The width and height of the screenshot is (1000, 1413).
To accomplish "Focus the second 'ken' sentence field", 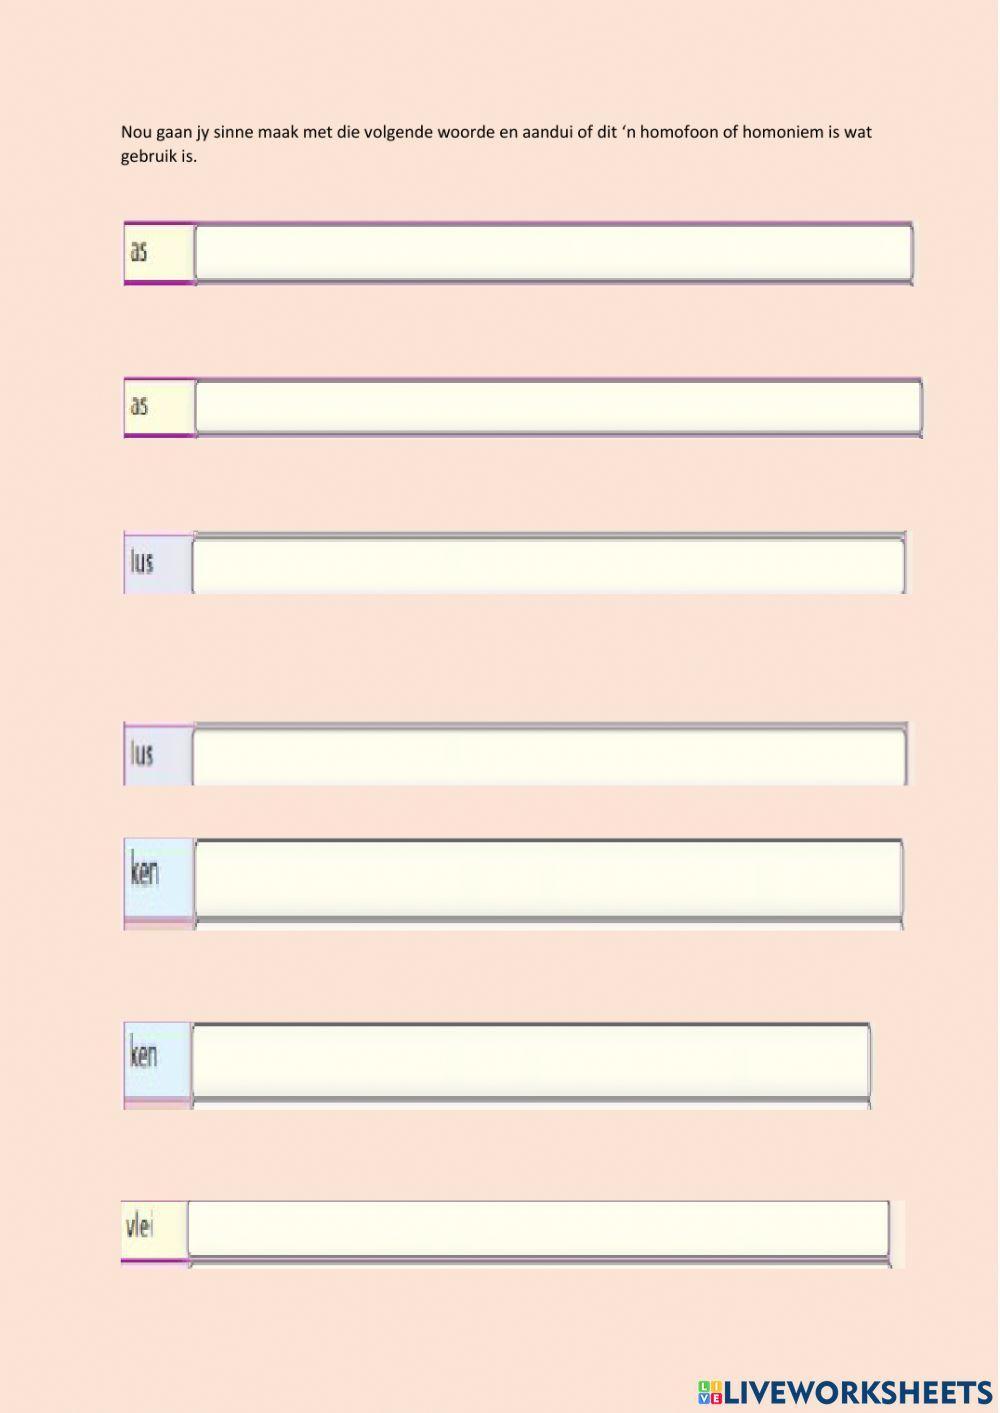I will [x=530, y=1060].
